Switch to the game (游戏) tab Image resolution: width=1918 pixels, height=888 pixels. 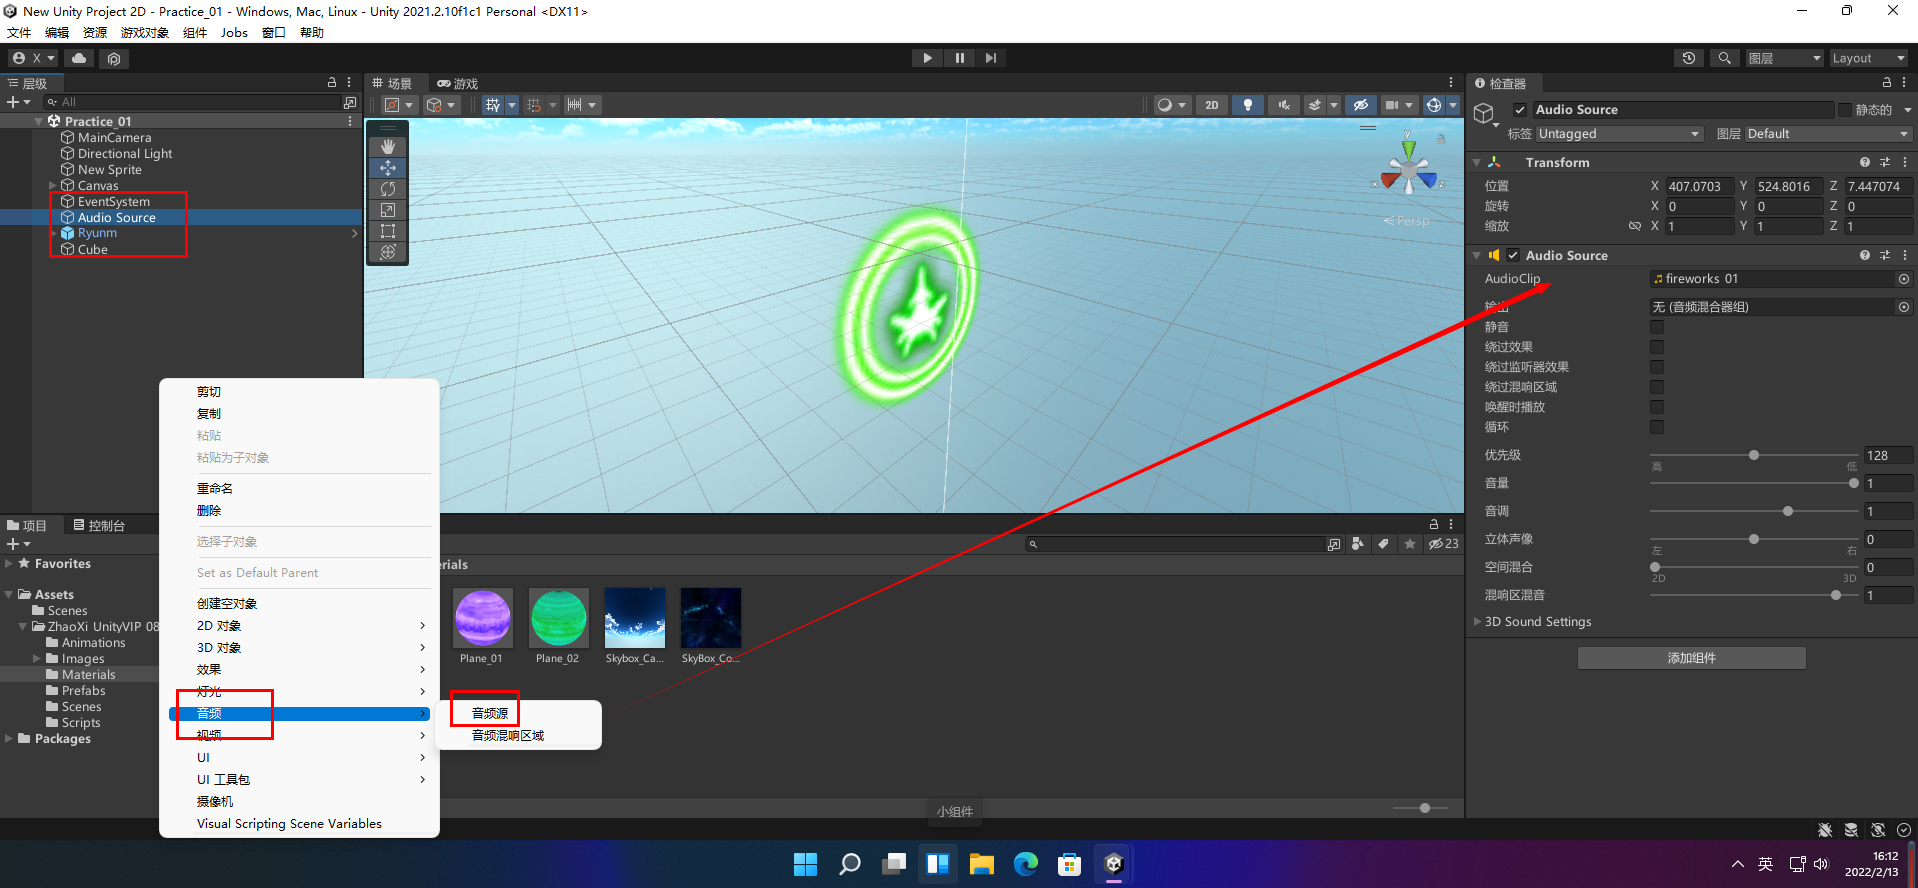pos(458,83)
